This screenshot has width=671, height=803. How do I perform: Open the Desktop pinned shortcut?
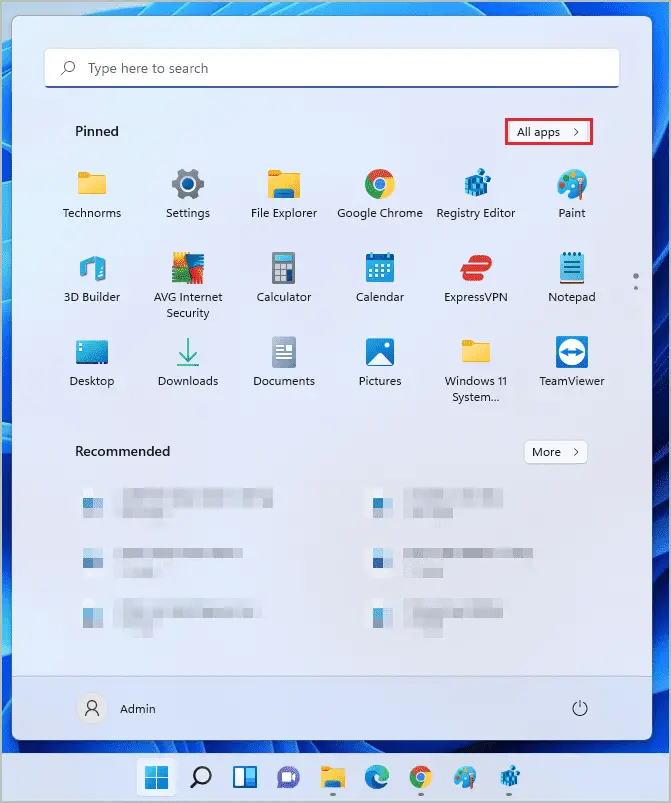[92, 362]
